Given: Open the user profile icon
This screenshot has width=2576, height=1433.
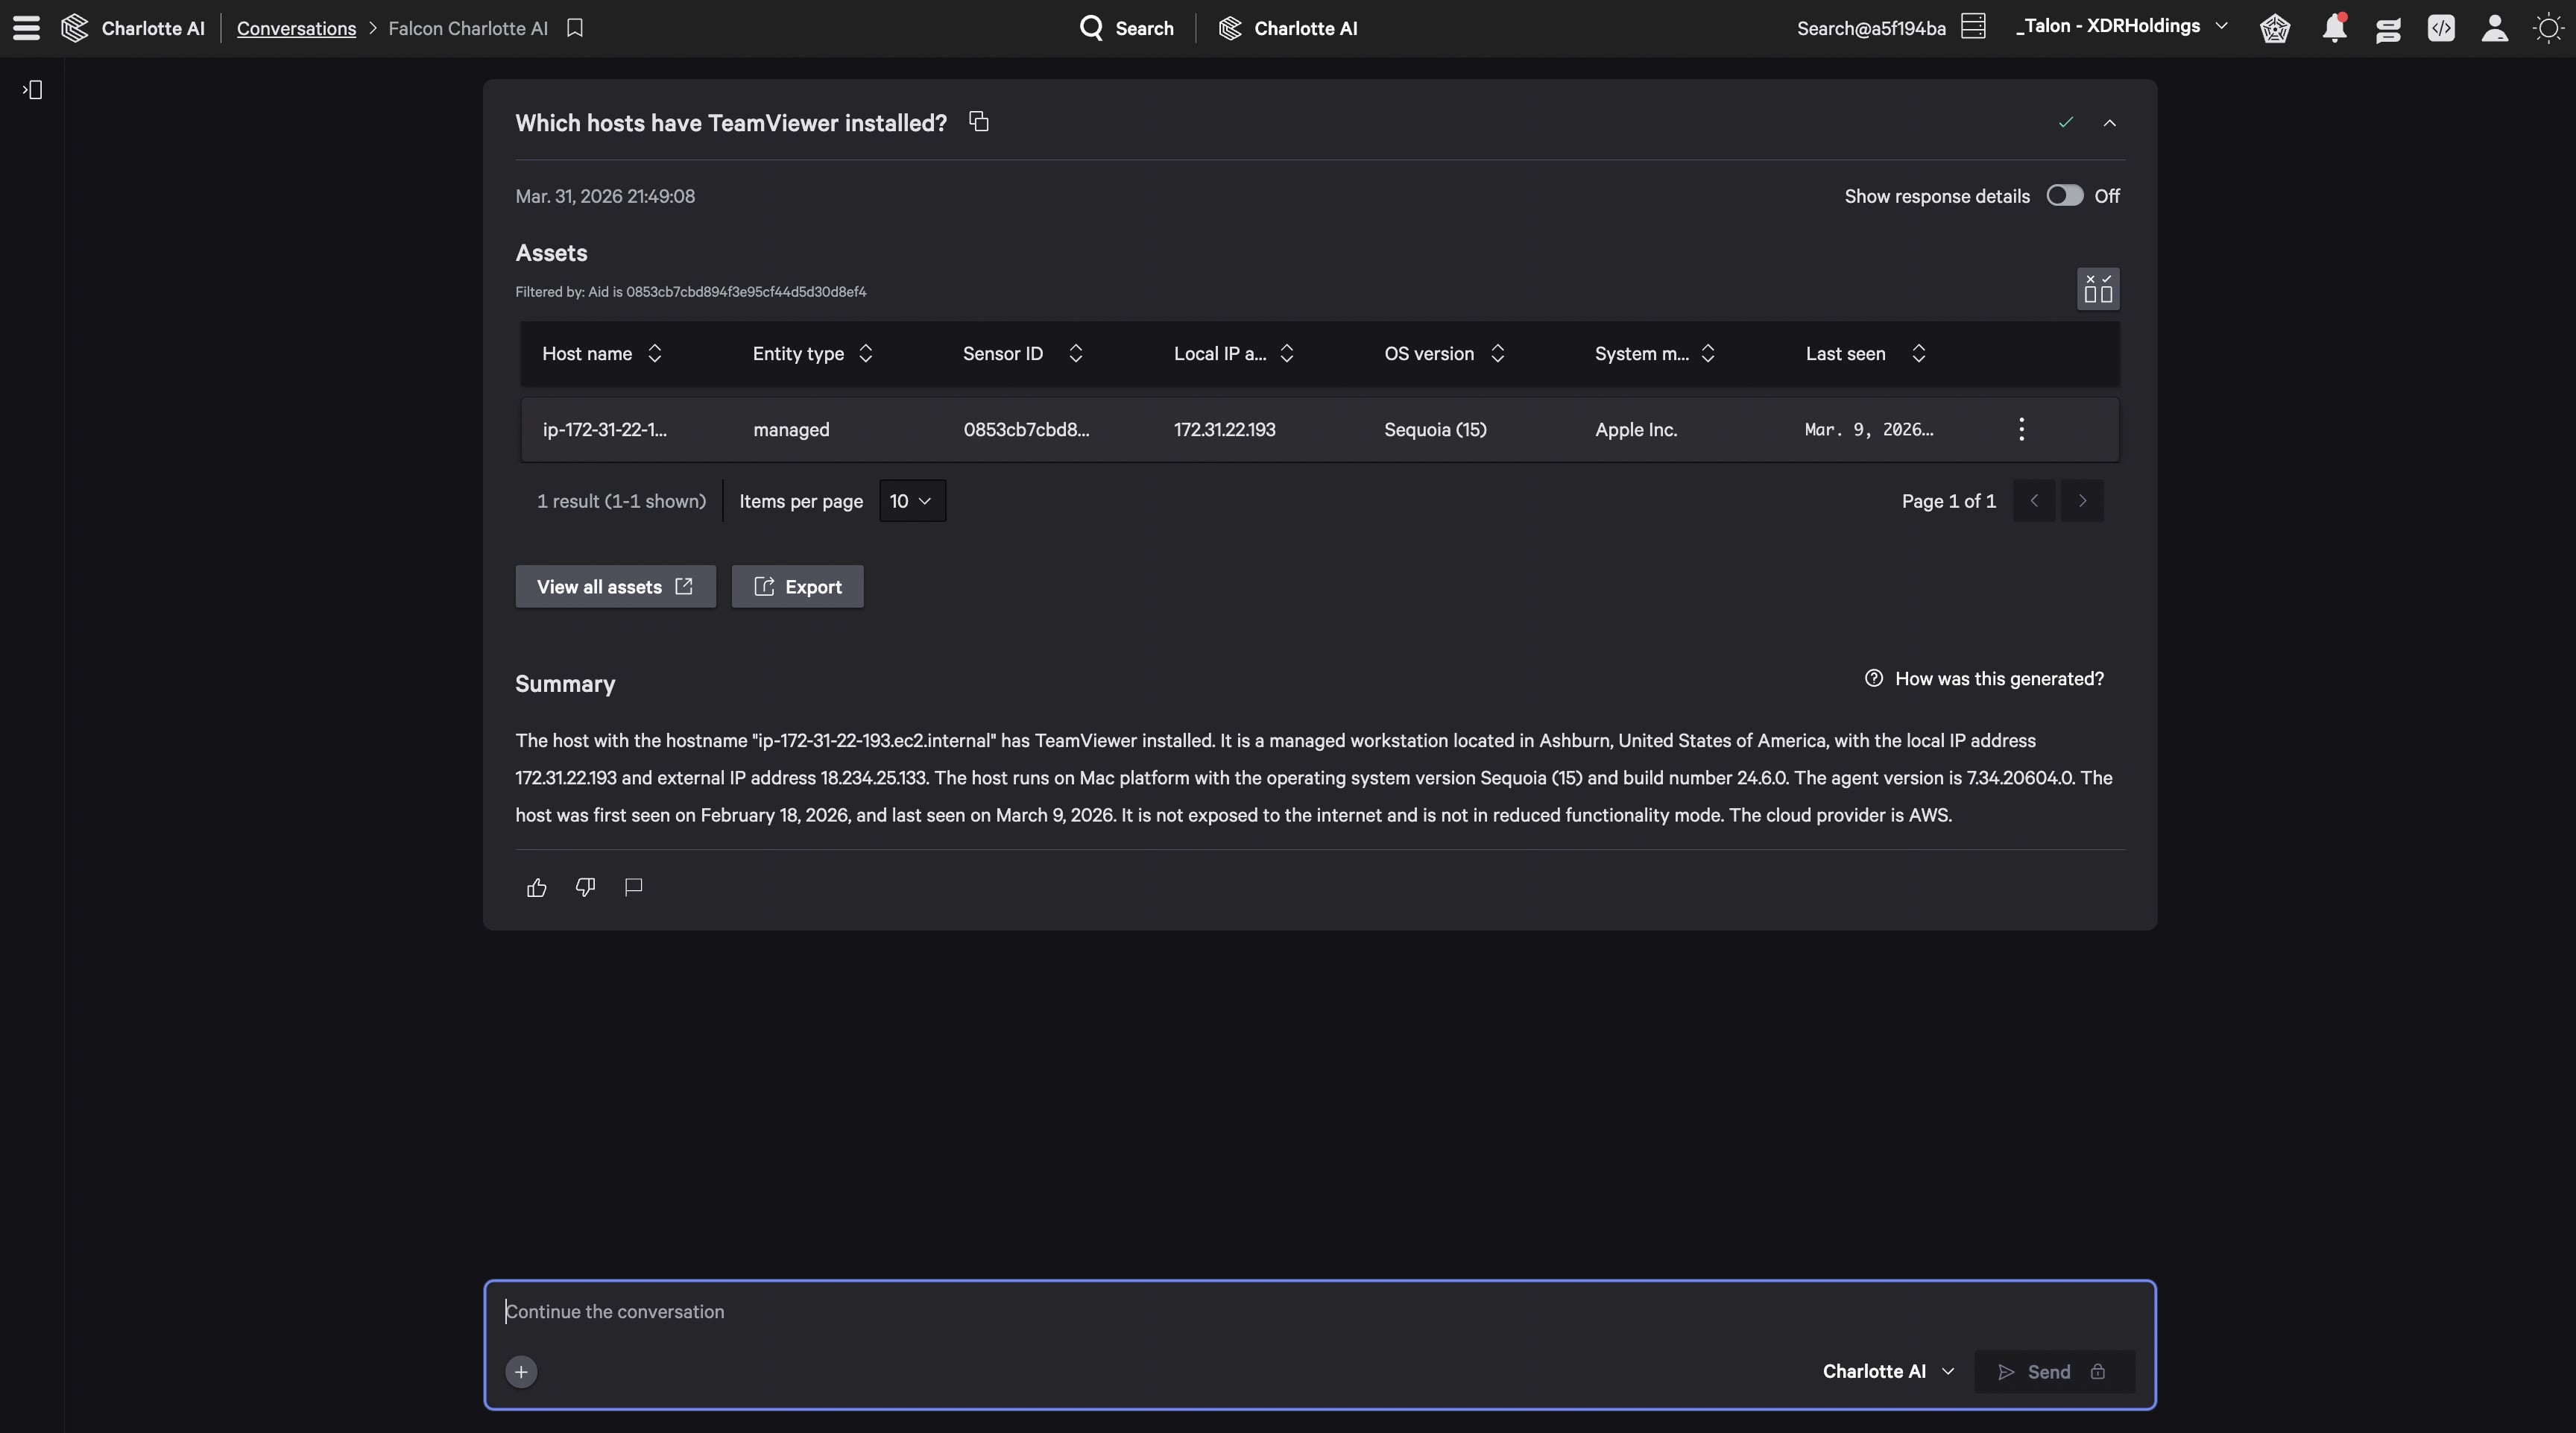Looking at the screenshot, I should tap(2495, 28).
